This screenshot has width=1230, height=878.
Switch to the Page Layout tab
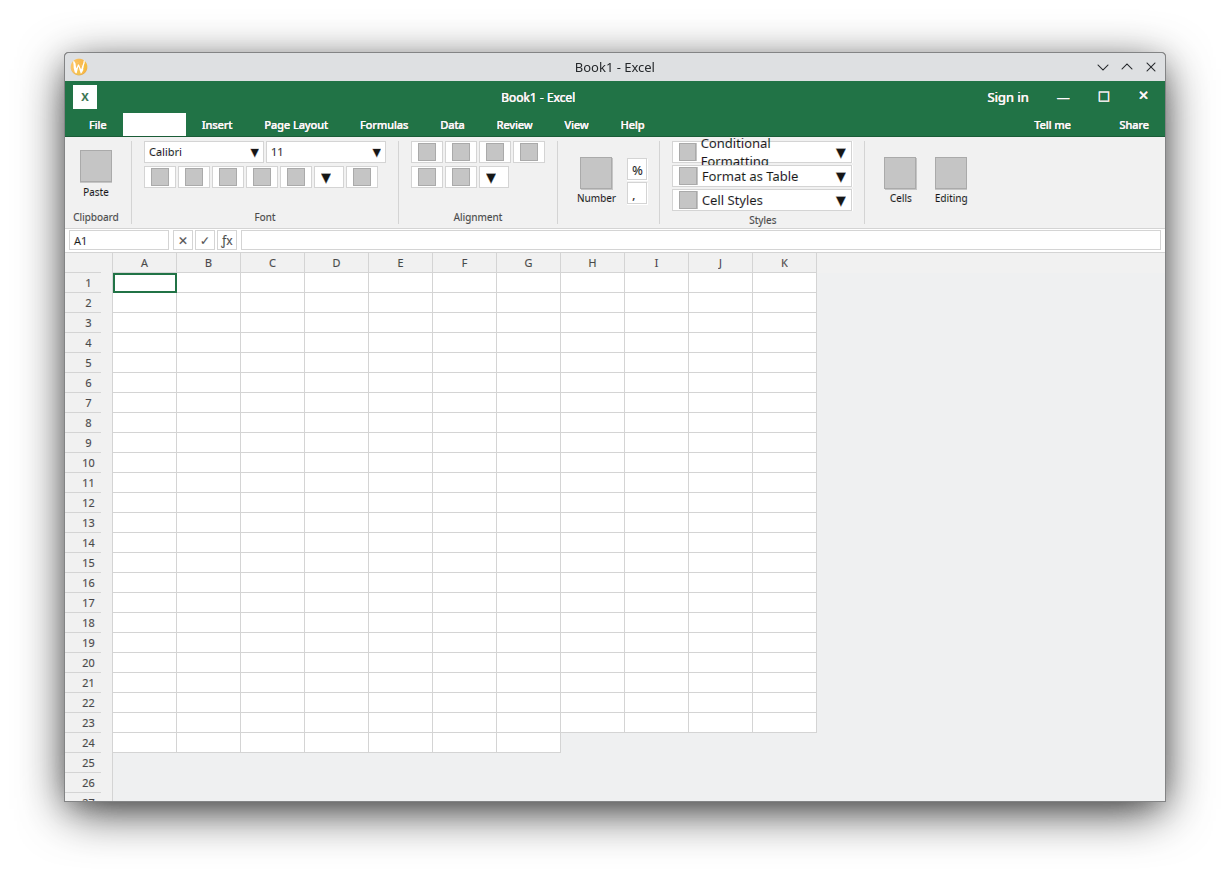[x=296, y=125]
